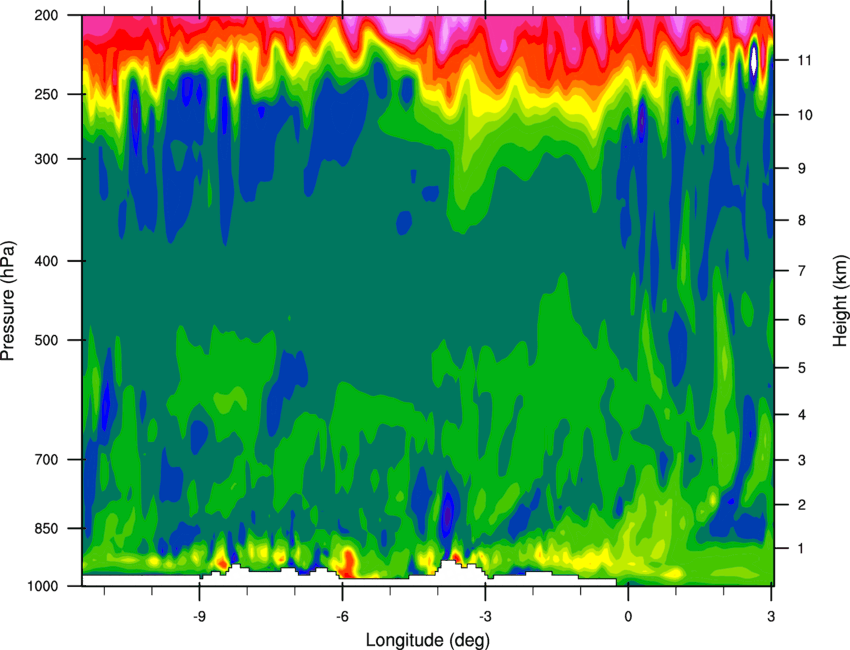Image resolution: width=850 pixels, height=650 pixels.
Task: Select the 500 pressure tick label
Action: [x=47, y=340]
